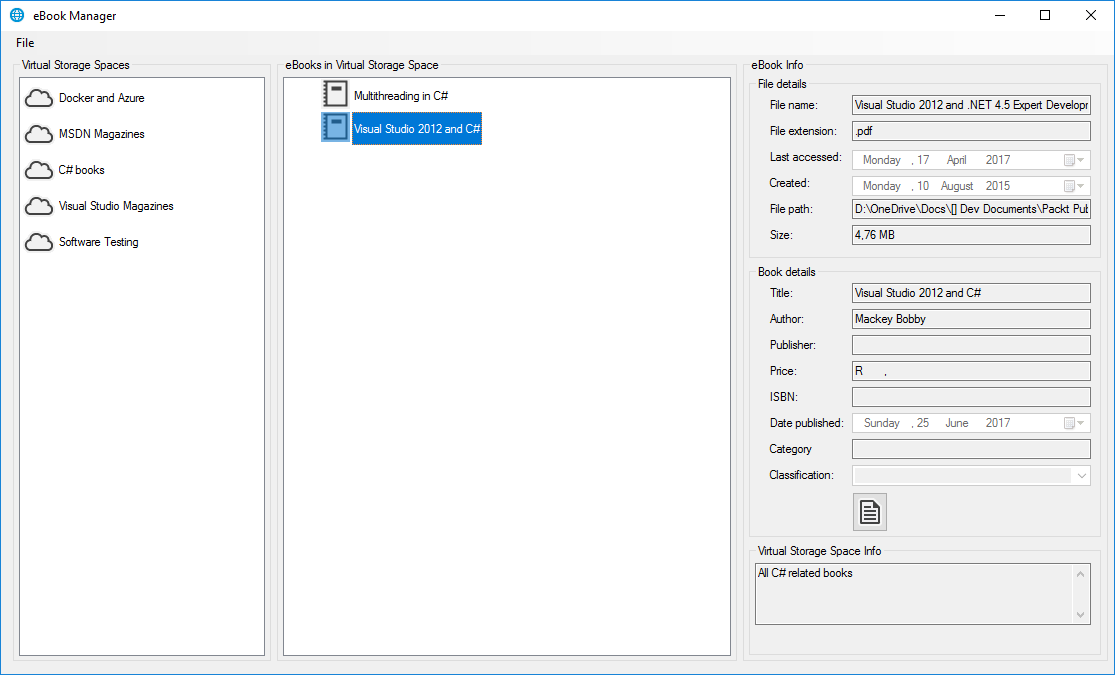
Task: Click the Author field with Mackey Bobby
Action: [x=971, y=319]
